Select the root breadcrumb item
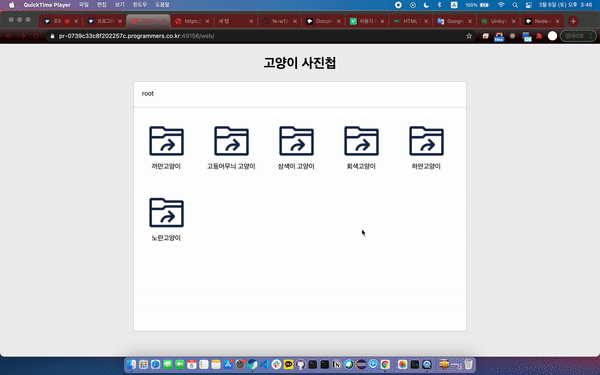 148,93
